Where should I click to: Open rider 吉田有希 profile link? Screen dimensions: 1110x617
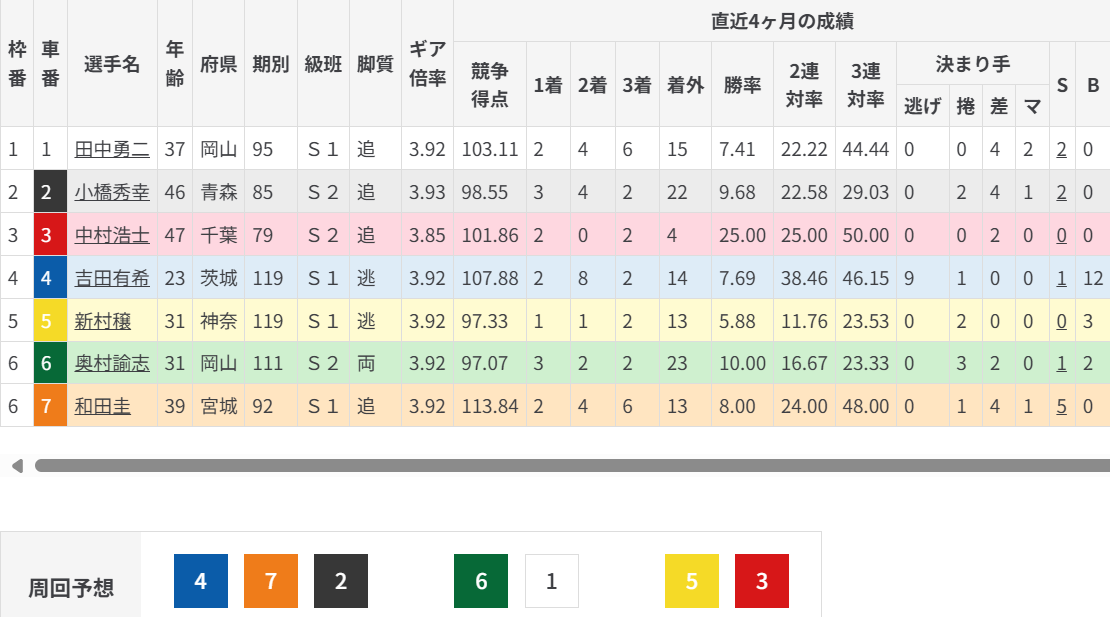(112, 279)
